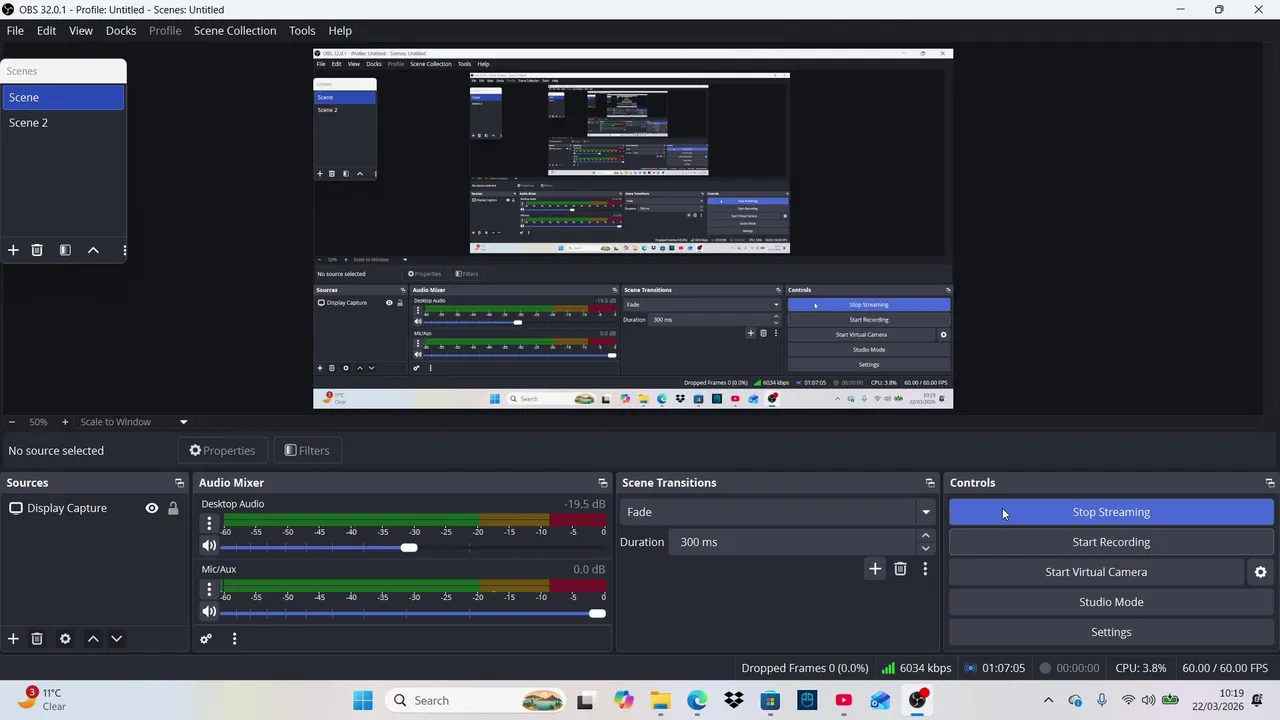The width and height of the screenshot is (1280, 720).
Task: Mute Mic/Aux speaker icon
Action: [209, 612]
